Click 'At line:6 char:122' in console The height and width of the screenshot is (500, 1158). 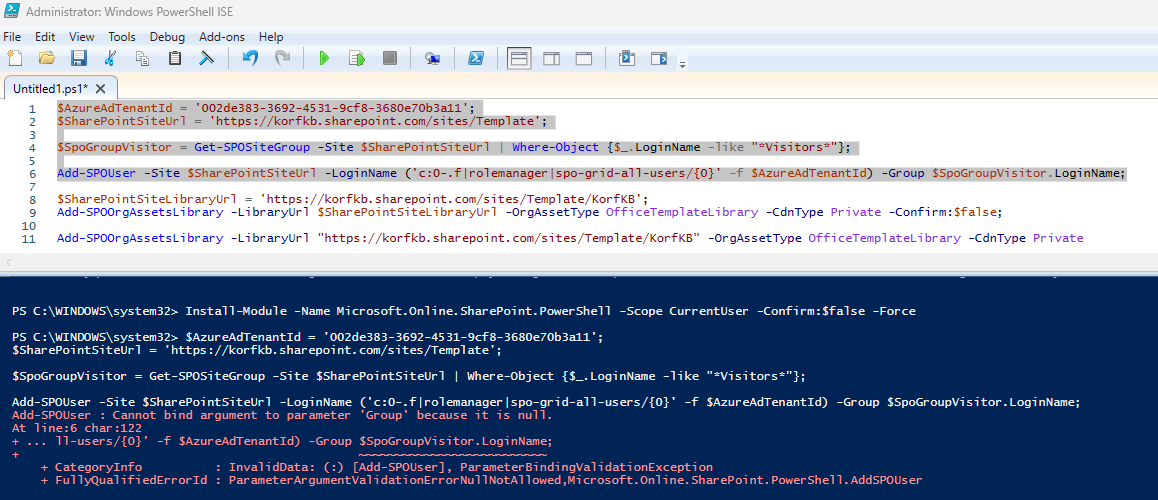(x=76, y=428)
